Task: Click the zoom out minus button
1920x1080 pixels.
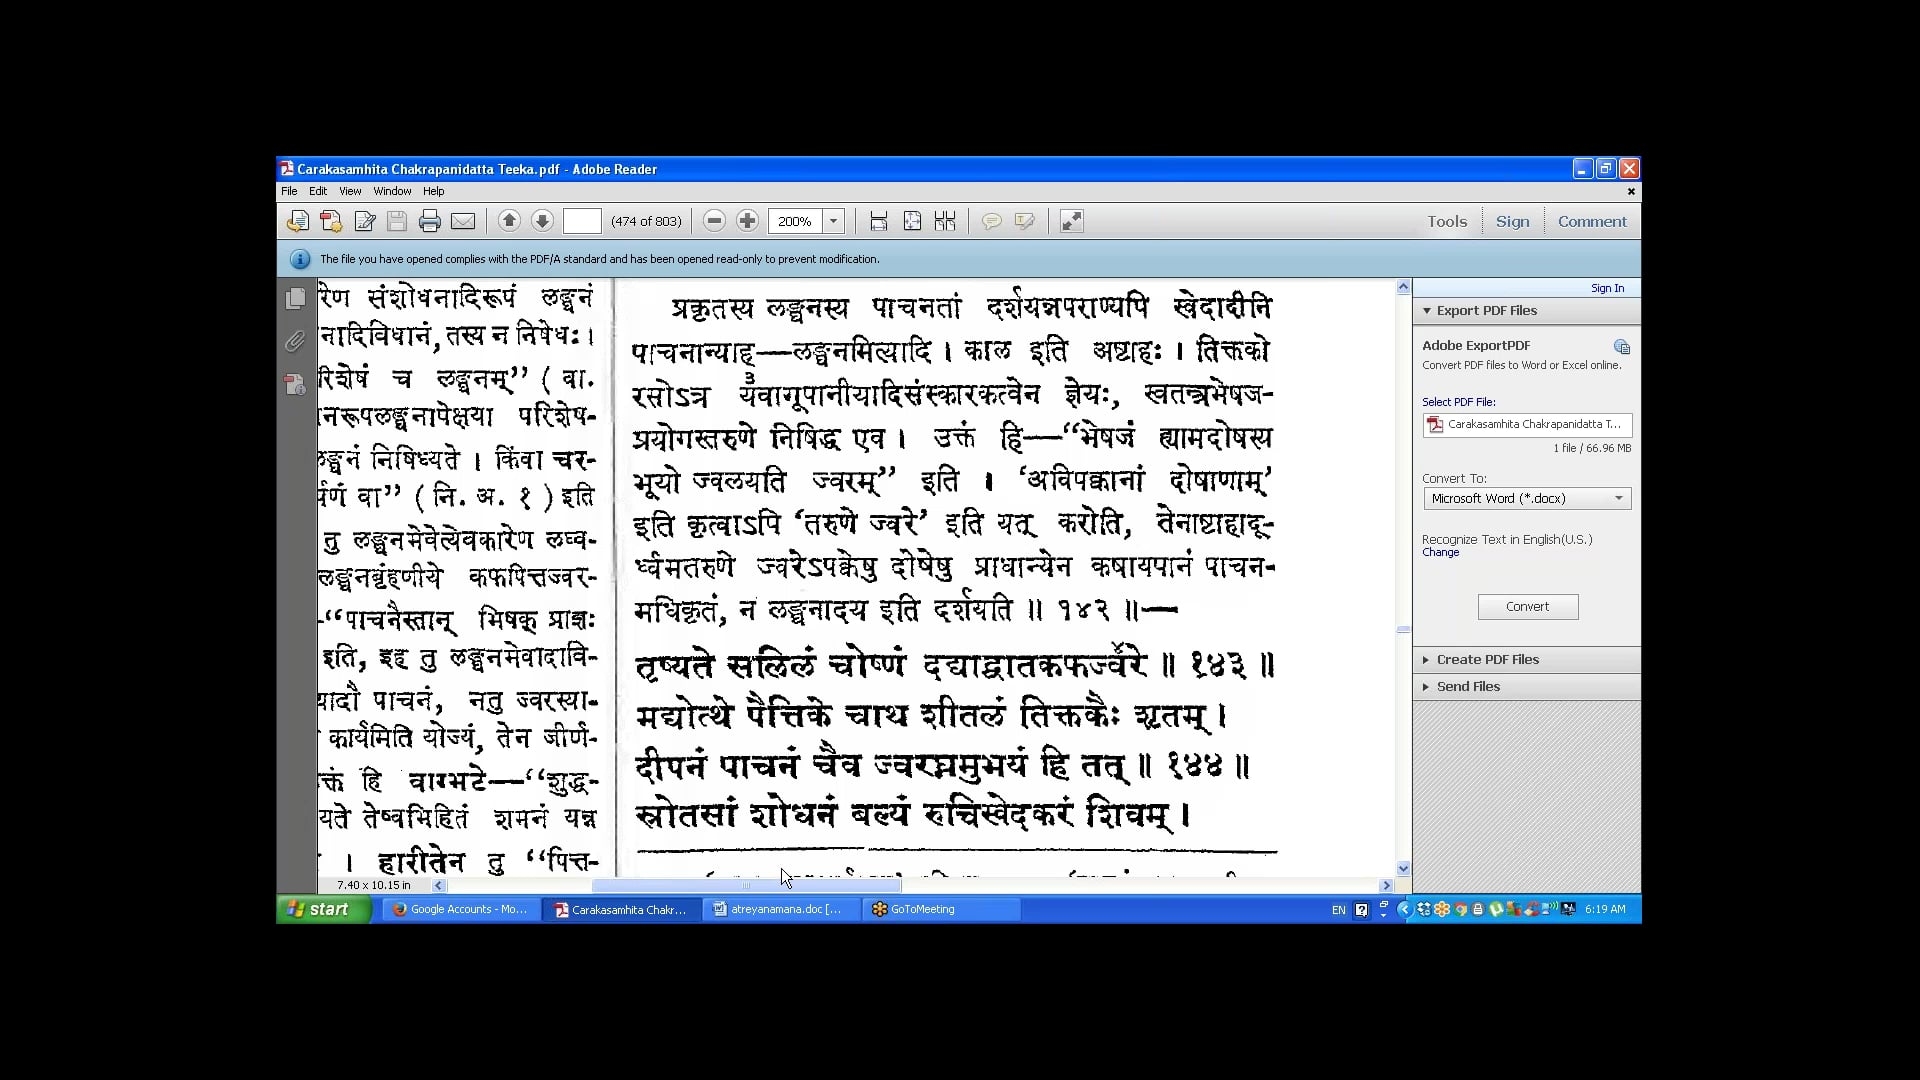Action: 714,222
